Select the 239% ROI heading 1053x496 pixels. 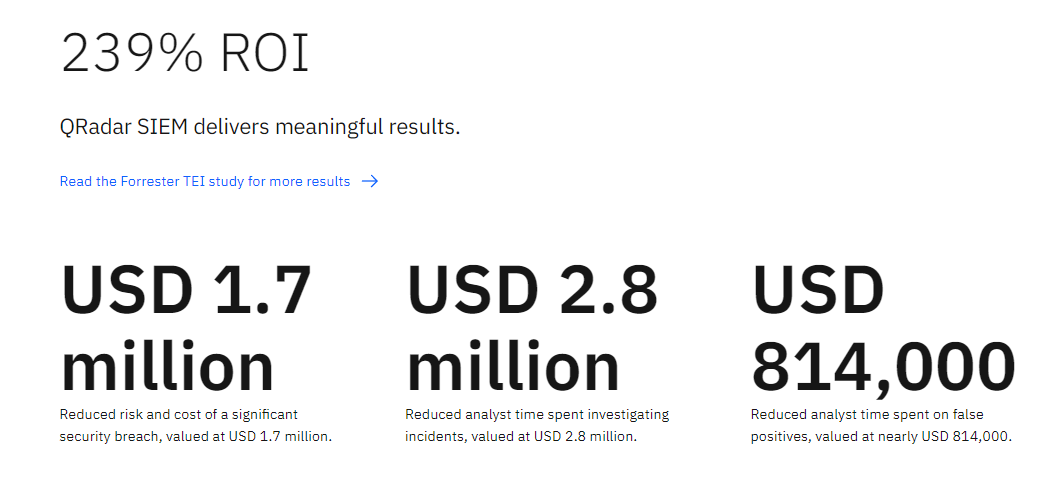click(185, 54)
